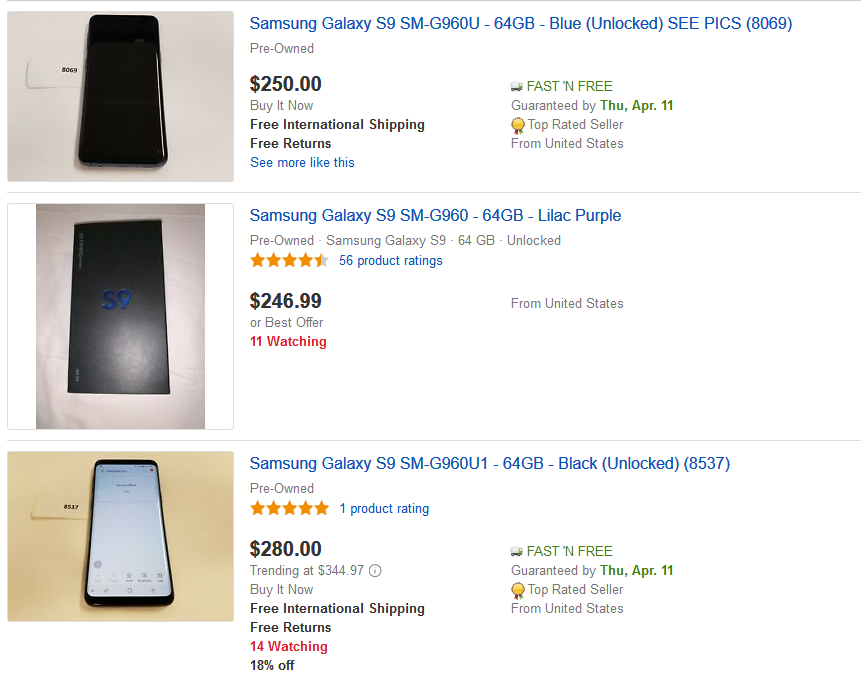Open the Lilac Purple Galaxy S9 listing title

tap(435, 215)
